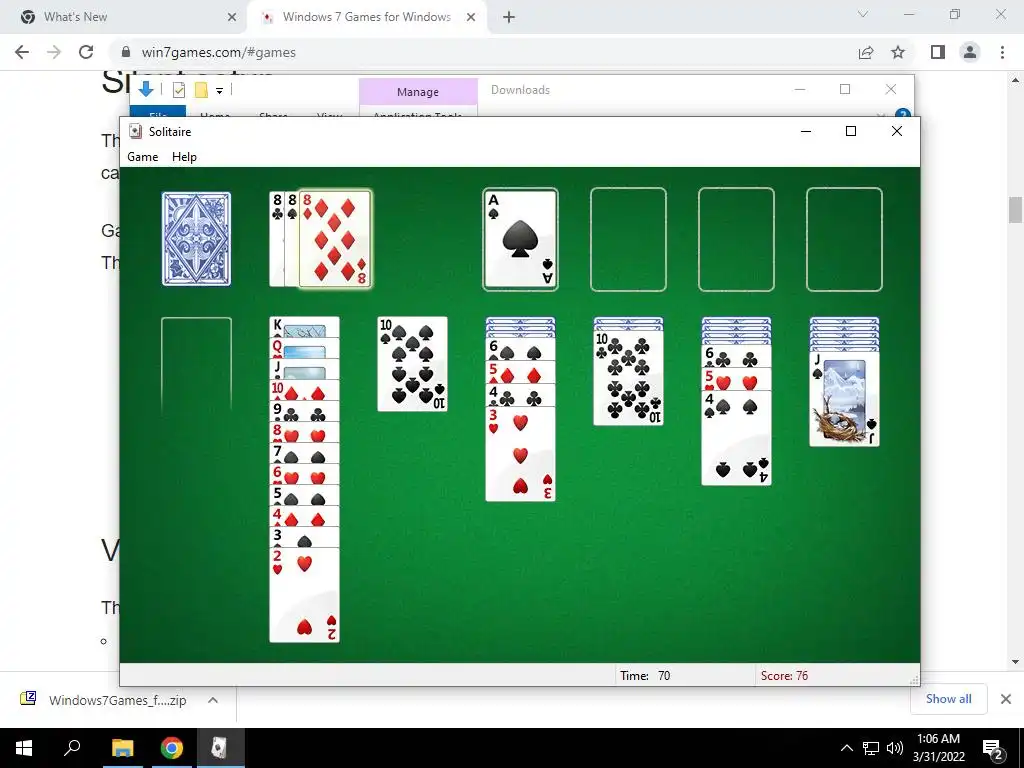Expand options for Windows7Games zip download
This screenshot has height=768, width=1024.
point(213,700)
